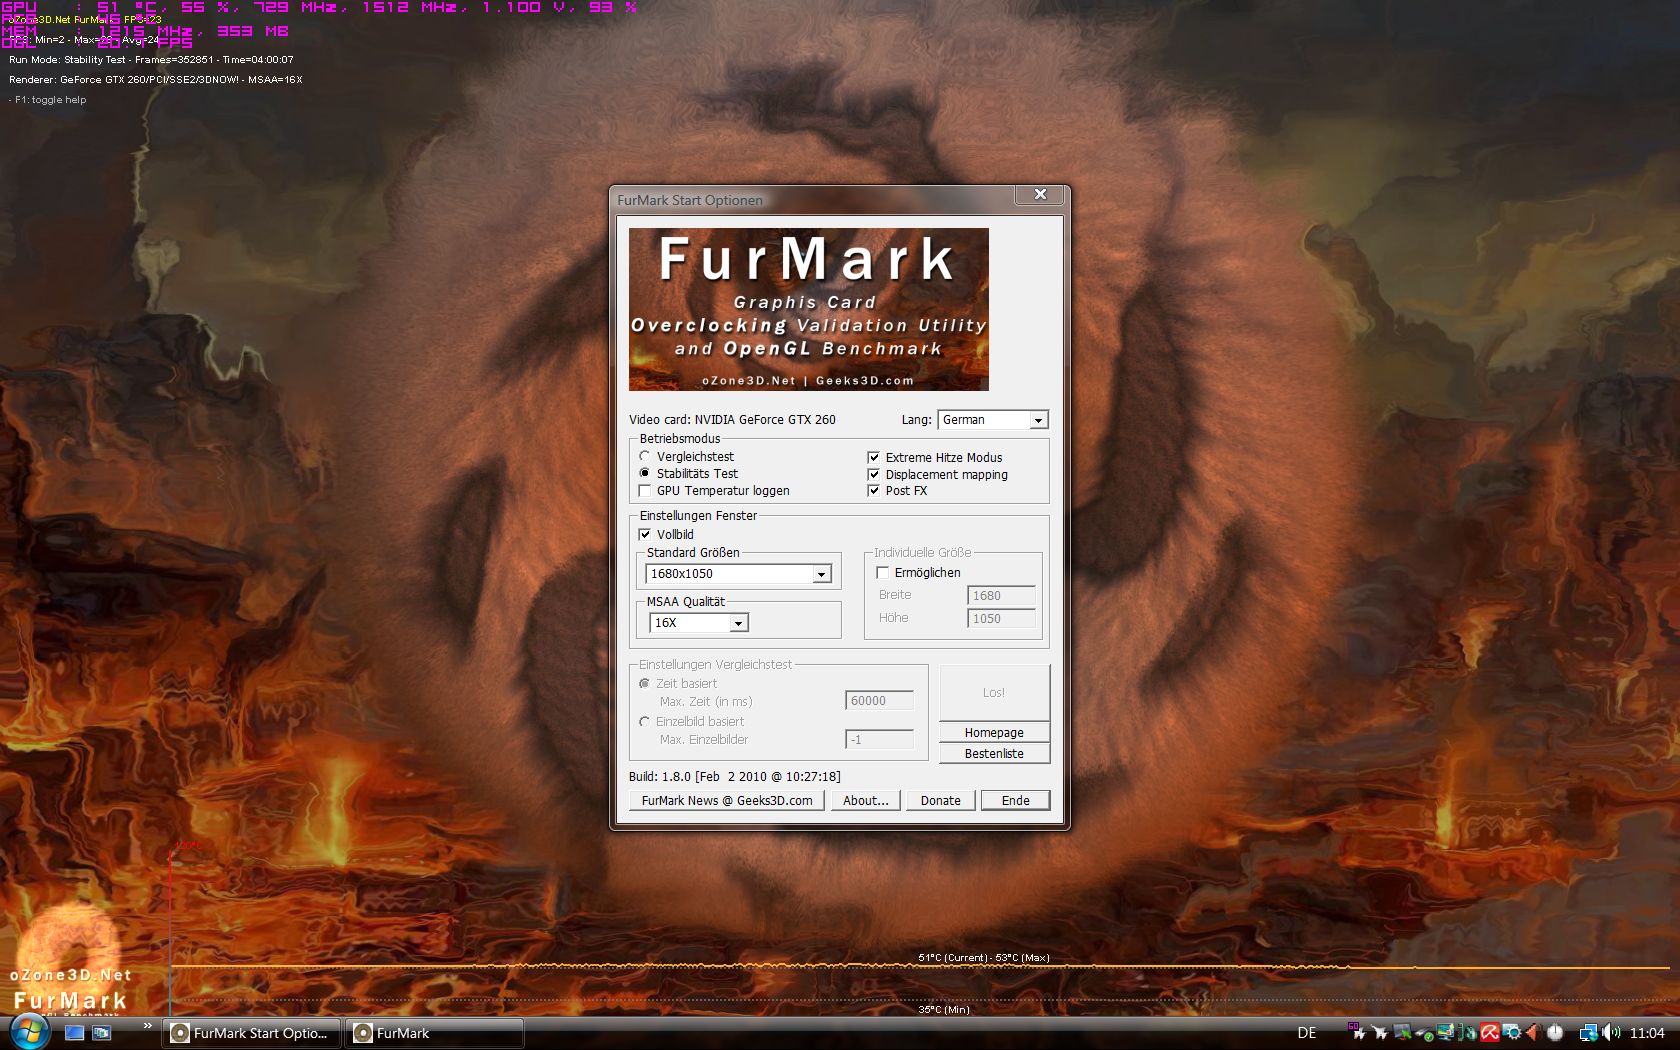Click the Video card: NVIDIA GeForce GTX 260 text
Viewport: 1680px width, 1050px height.
click(x=732, y=420)
